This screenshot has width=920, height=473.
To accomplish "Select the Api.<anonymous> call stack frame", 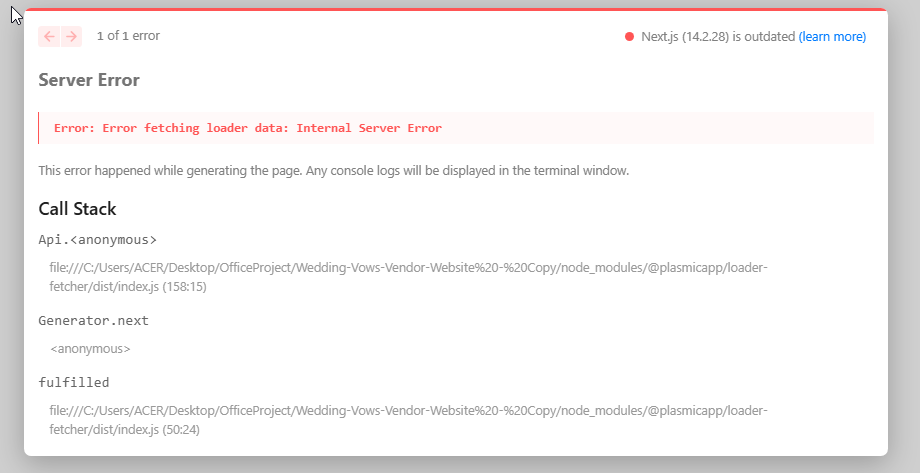I will click(x=97, y=240).
